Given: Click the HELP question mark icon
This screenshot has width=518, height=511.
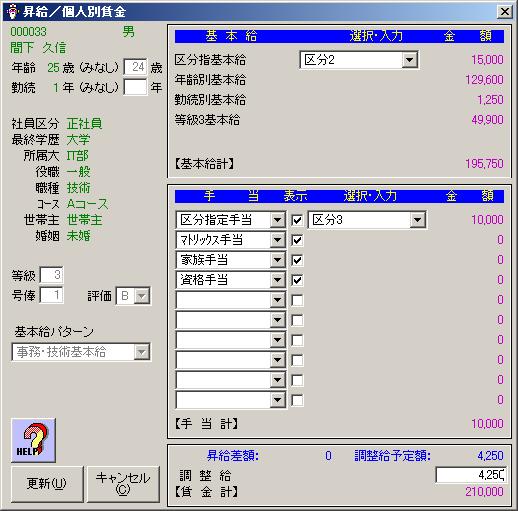Looking at the screenshot, I should tap(33, 440).
